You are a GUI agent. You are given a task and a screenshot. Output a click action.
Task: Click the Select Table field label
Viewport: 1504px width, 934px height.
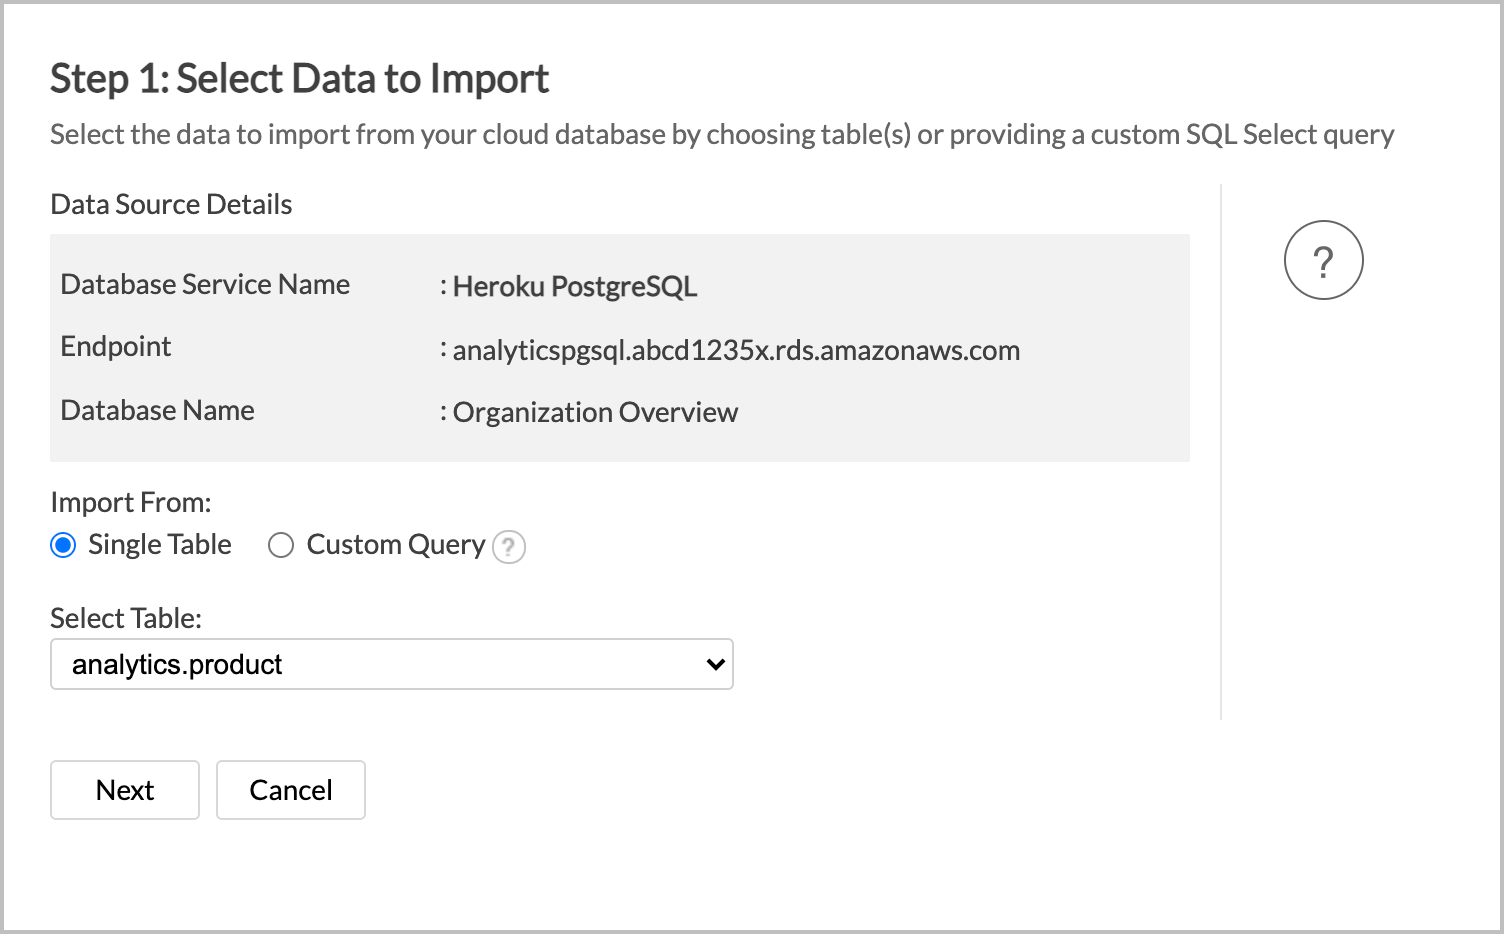pos(126,618)
